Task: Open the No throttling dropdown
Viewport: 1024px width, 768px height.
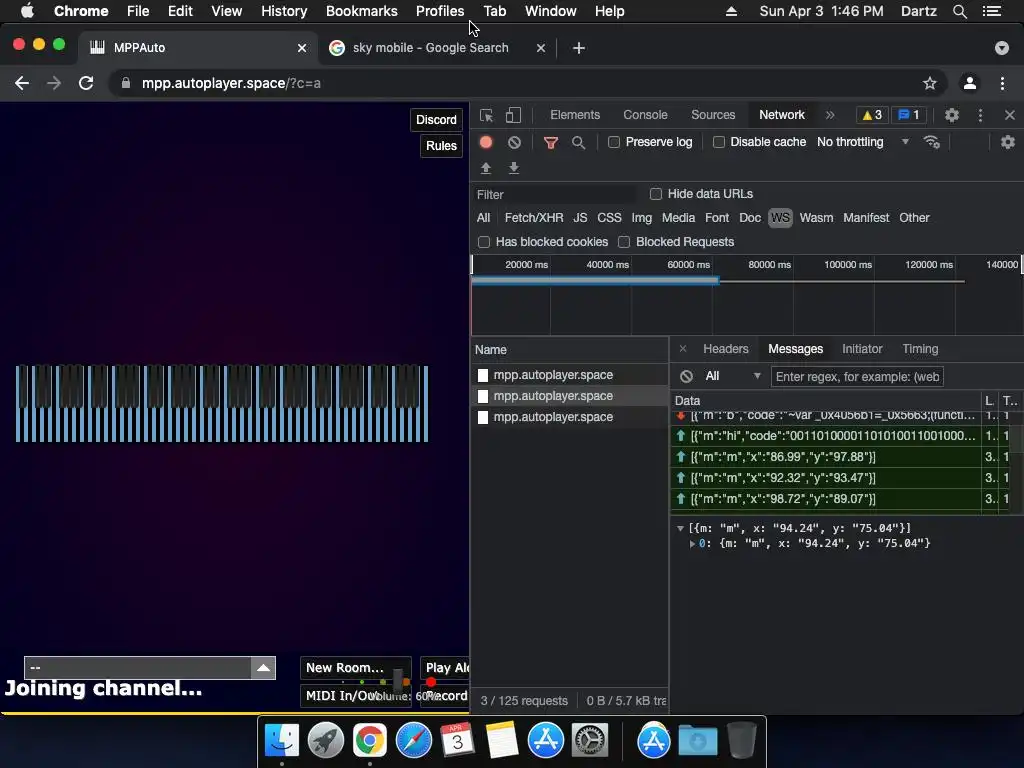Action: coord(863,142)
